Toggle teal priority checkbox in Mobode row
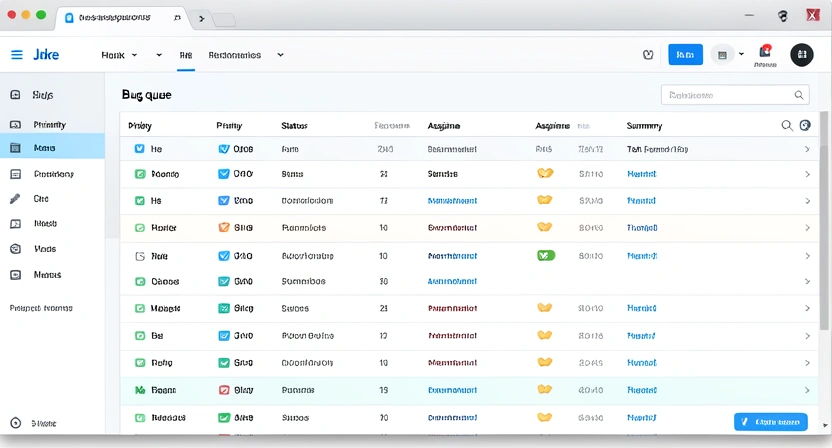This screenshot has height=448, width=832. tap(224, 308)
